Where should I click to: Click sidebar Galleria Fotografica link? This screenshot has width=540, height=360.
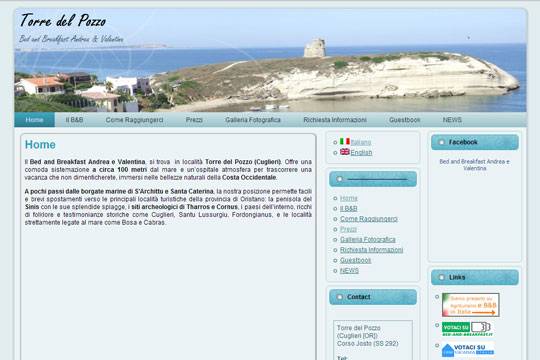(x=367, y=239)
